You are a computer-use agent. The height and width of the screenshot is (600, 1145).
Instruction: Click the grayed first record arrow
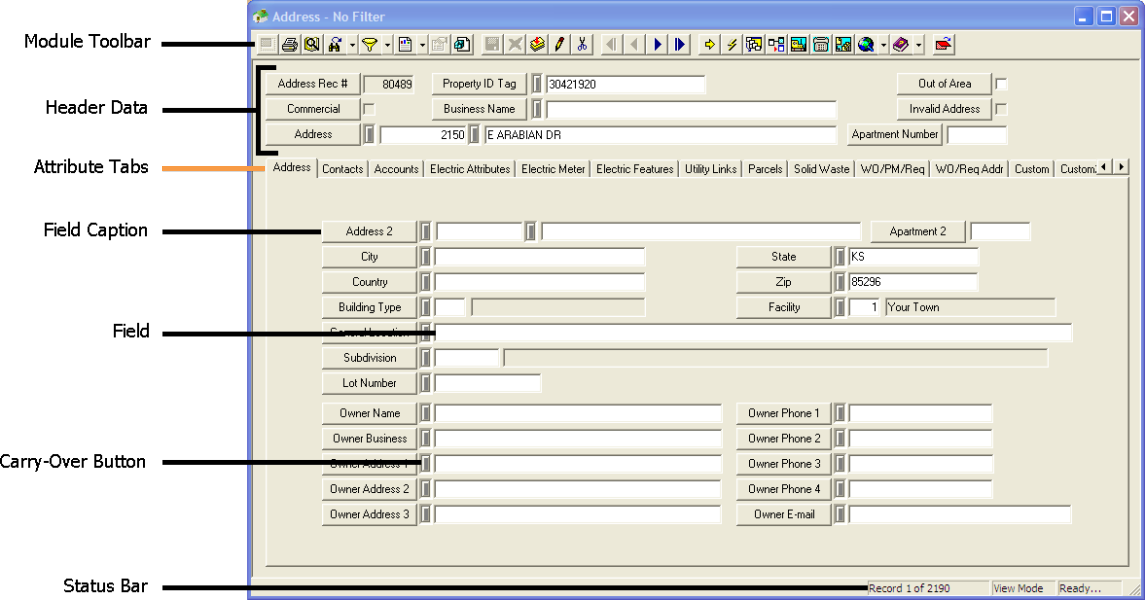click(x=611, y=45)
